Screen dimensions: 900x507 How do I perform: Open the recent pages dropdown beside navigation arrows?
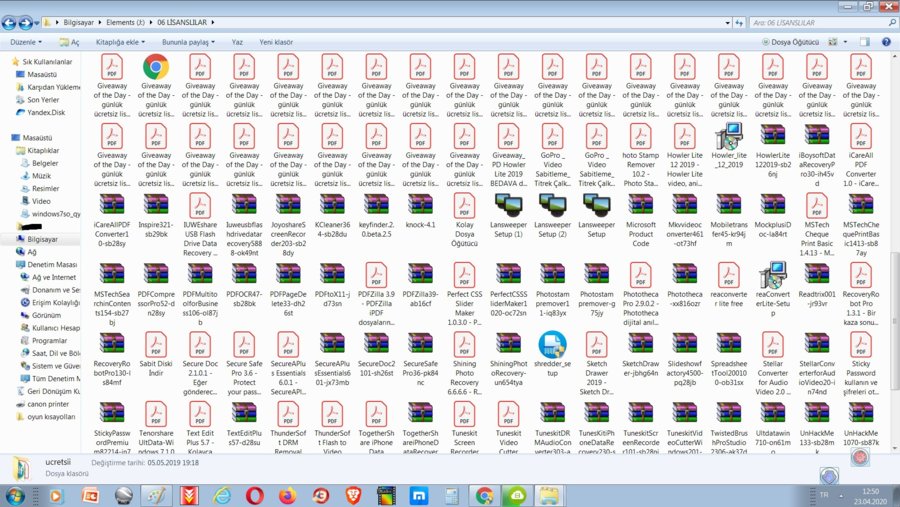coord(37,23)
